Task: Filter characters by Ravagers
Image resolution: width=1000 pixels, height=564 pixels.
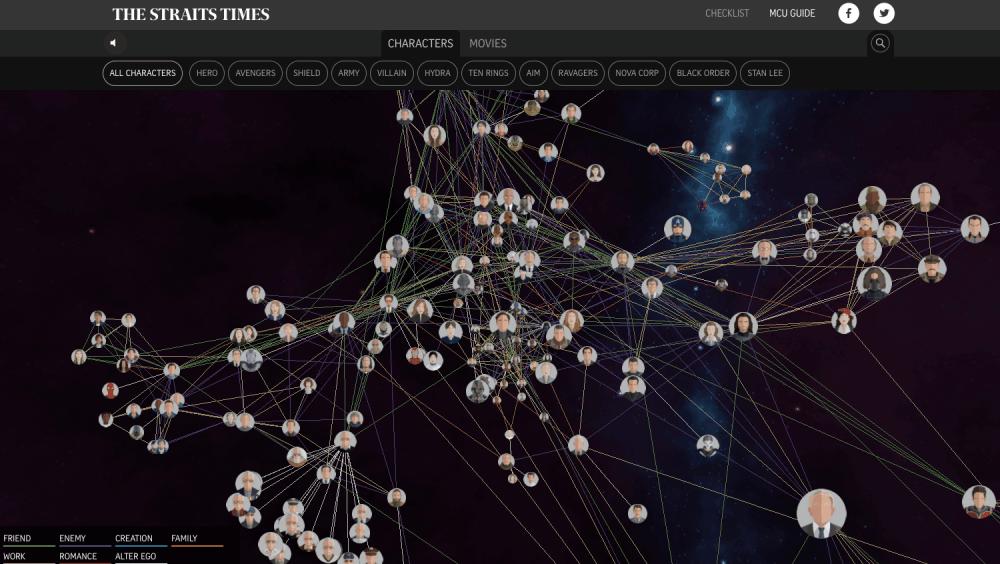Action: click(x=578, y=73)
